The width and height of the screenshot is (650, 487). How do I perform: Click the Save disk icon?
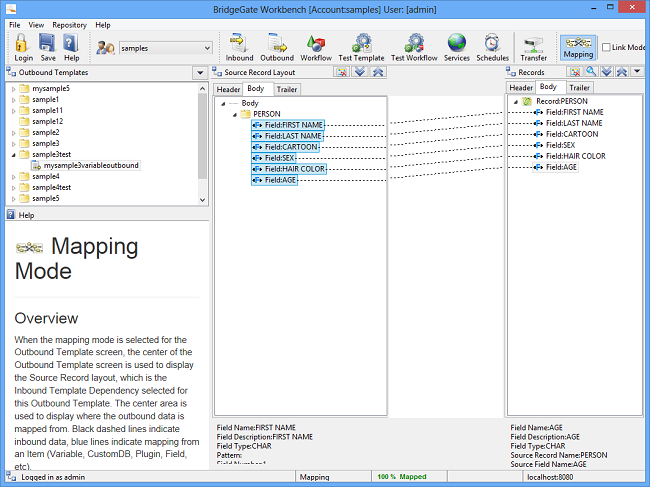[48, 47]
